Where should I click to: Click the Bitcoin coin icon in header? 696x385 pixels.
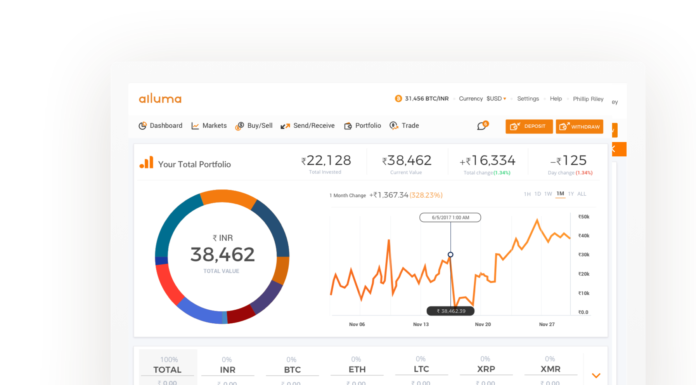pos(398,99)
